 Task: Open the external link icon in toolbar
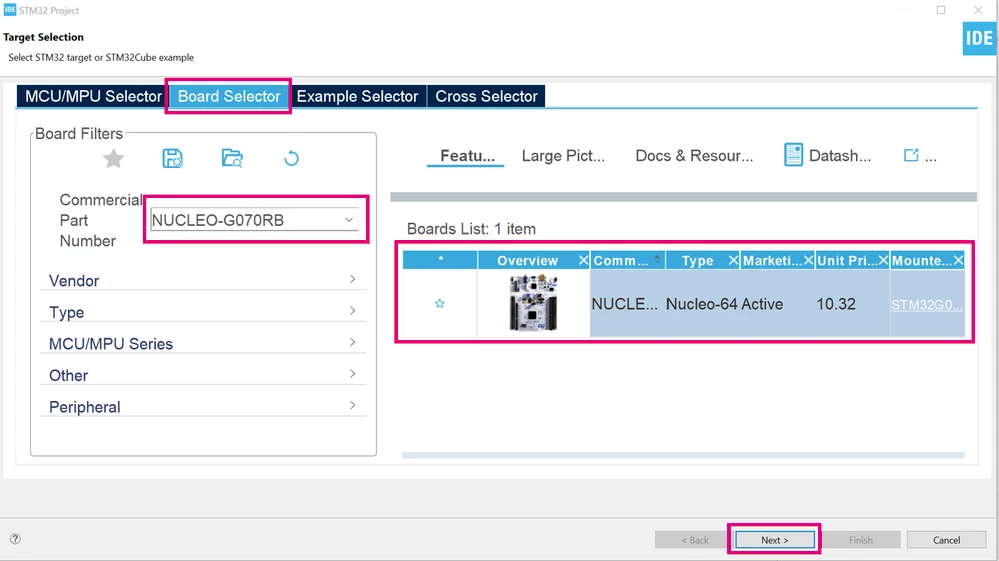[x=911, y=155]
